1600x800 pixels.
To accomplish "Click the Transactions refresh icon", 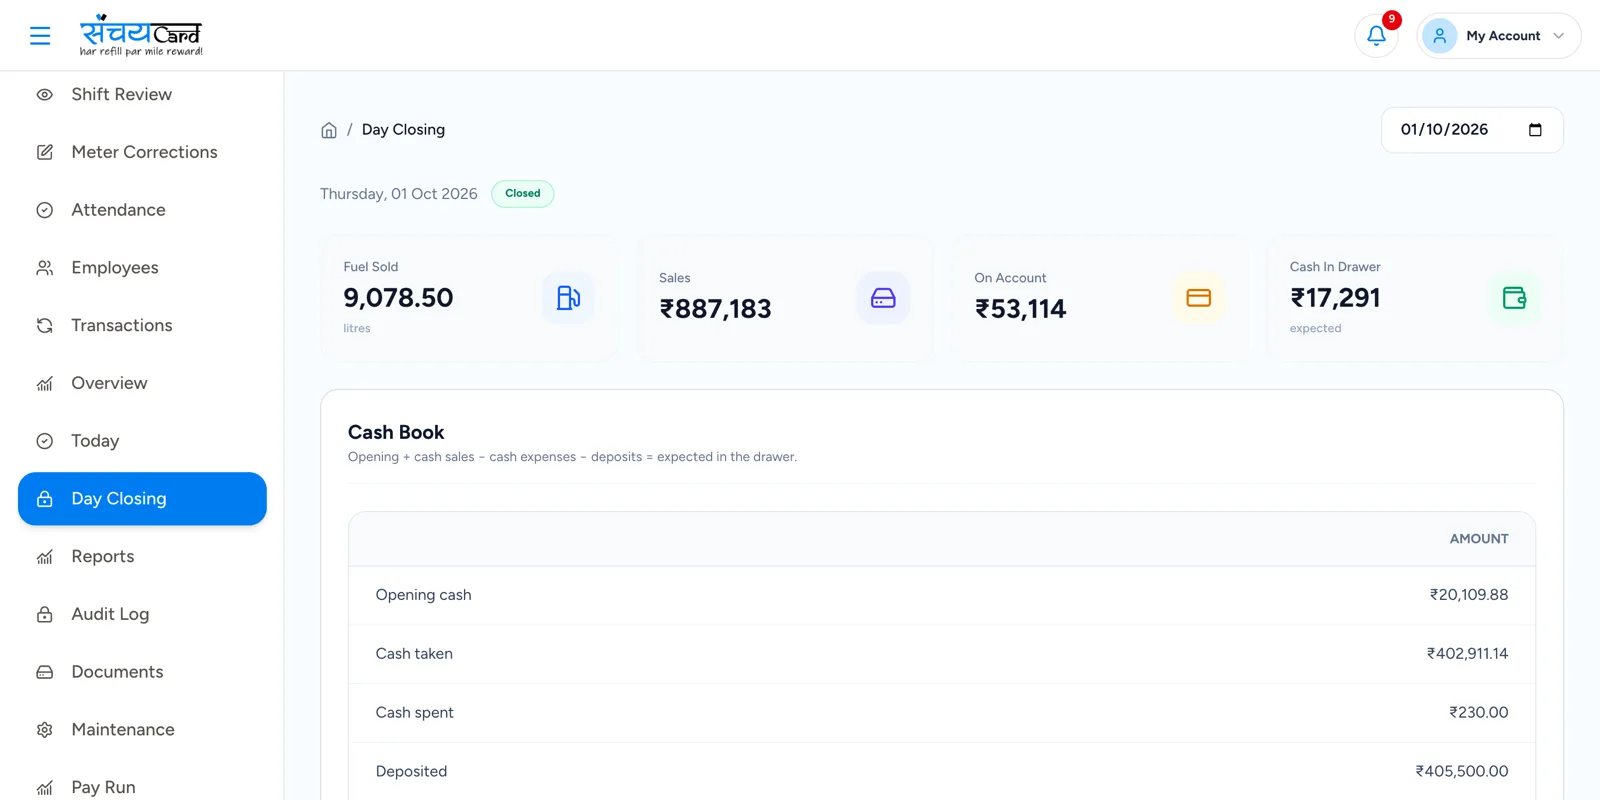I will [45, 326].
